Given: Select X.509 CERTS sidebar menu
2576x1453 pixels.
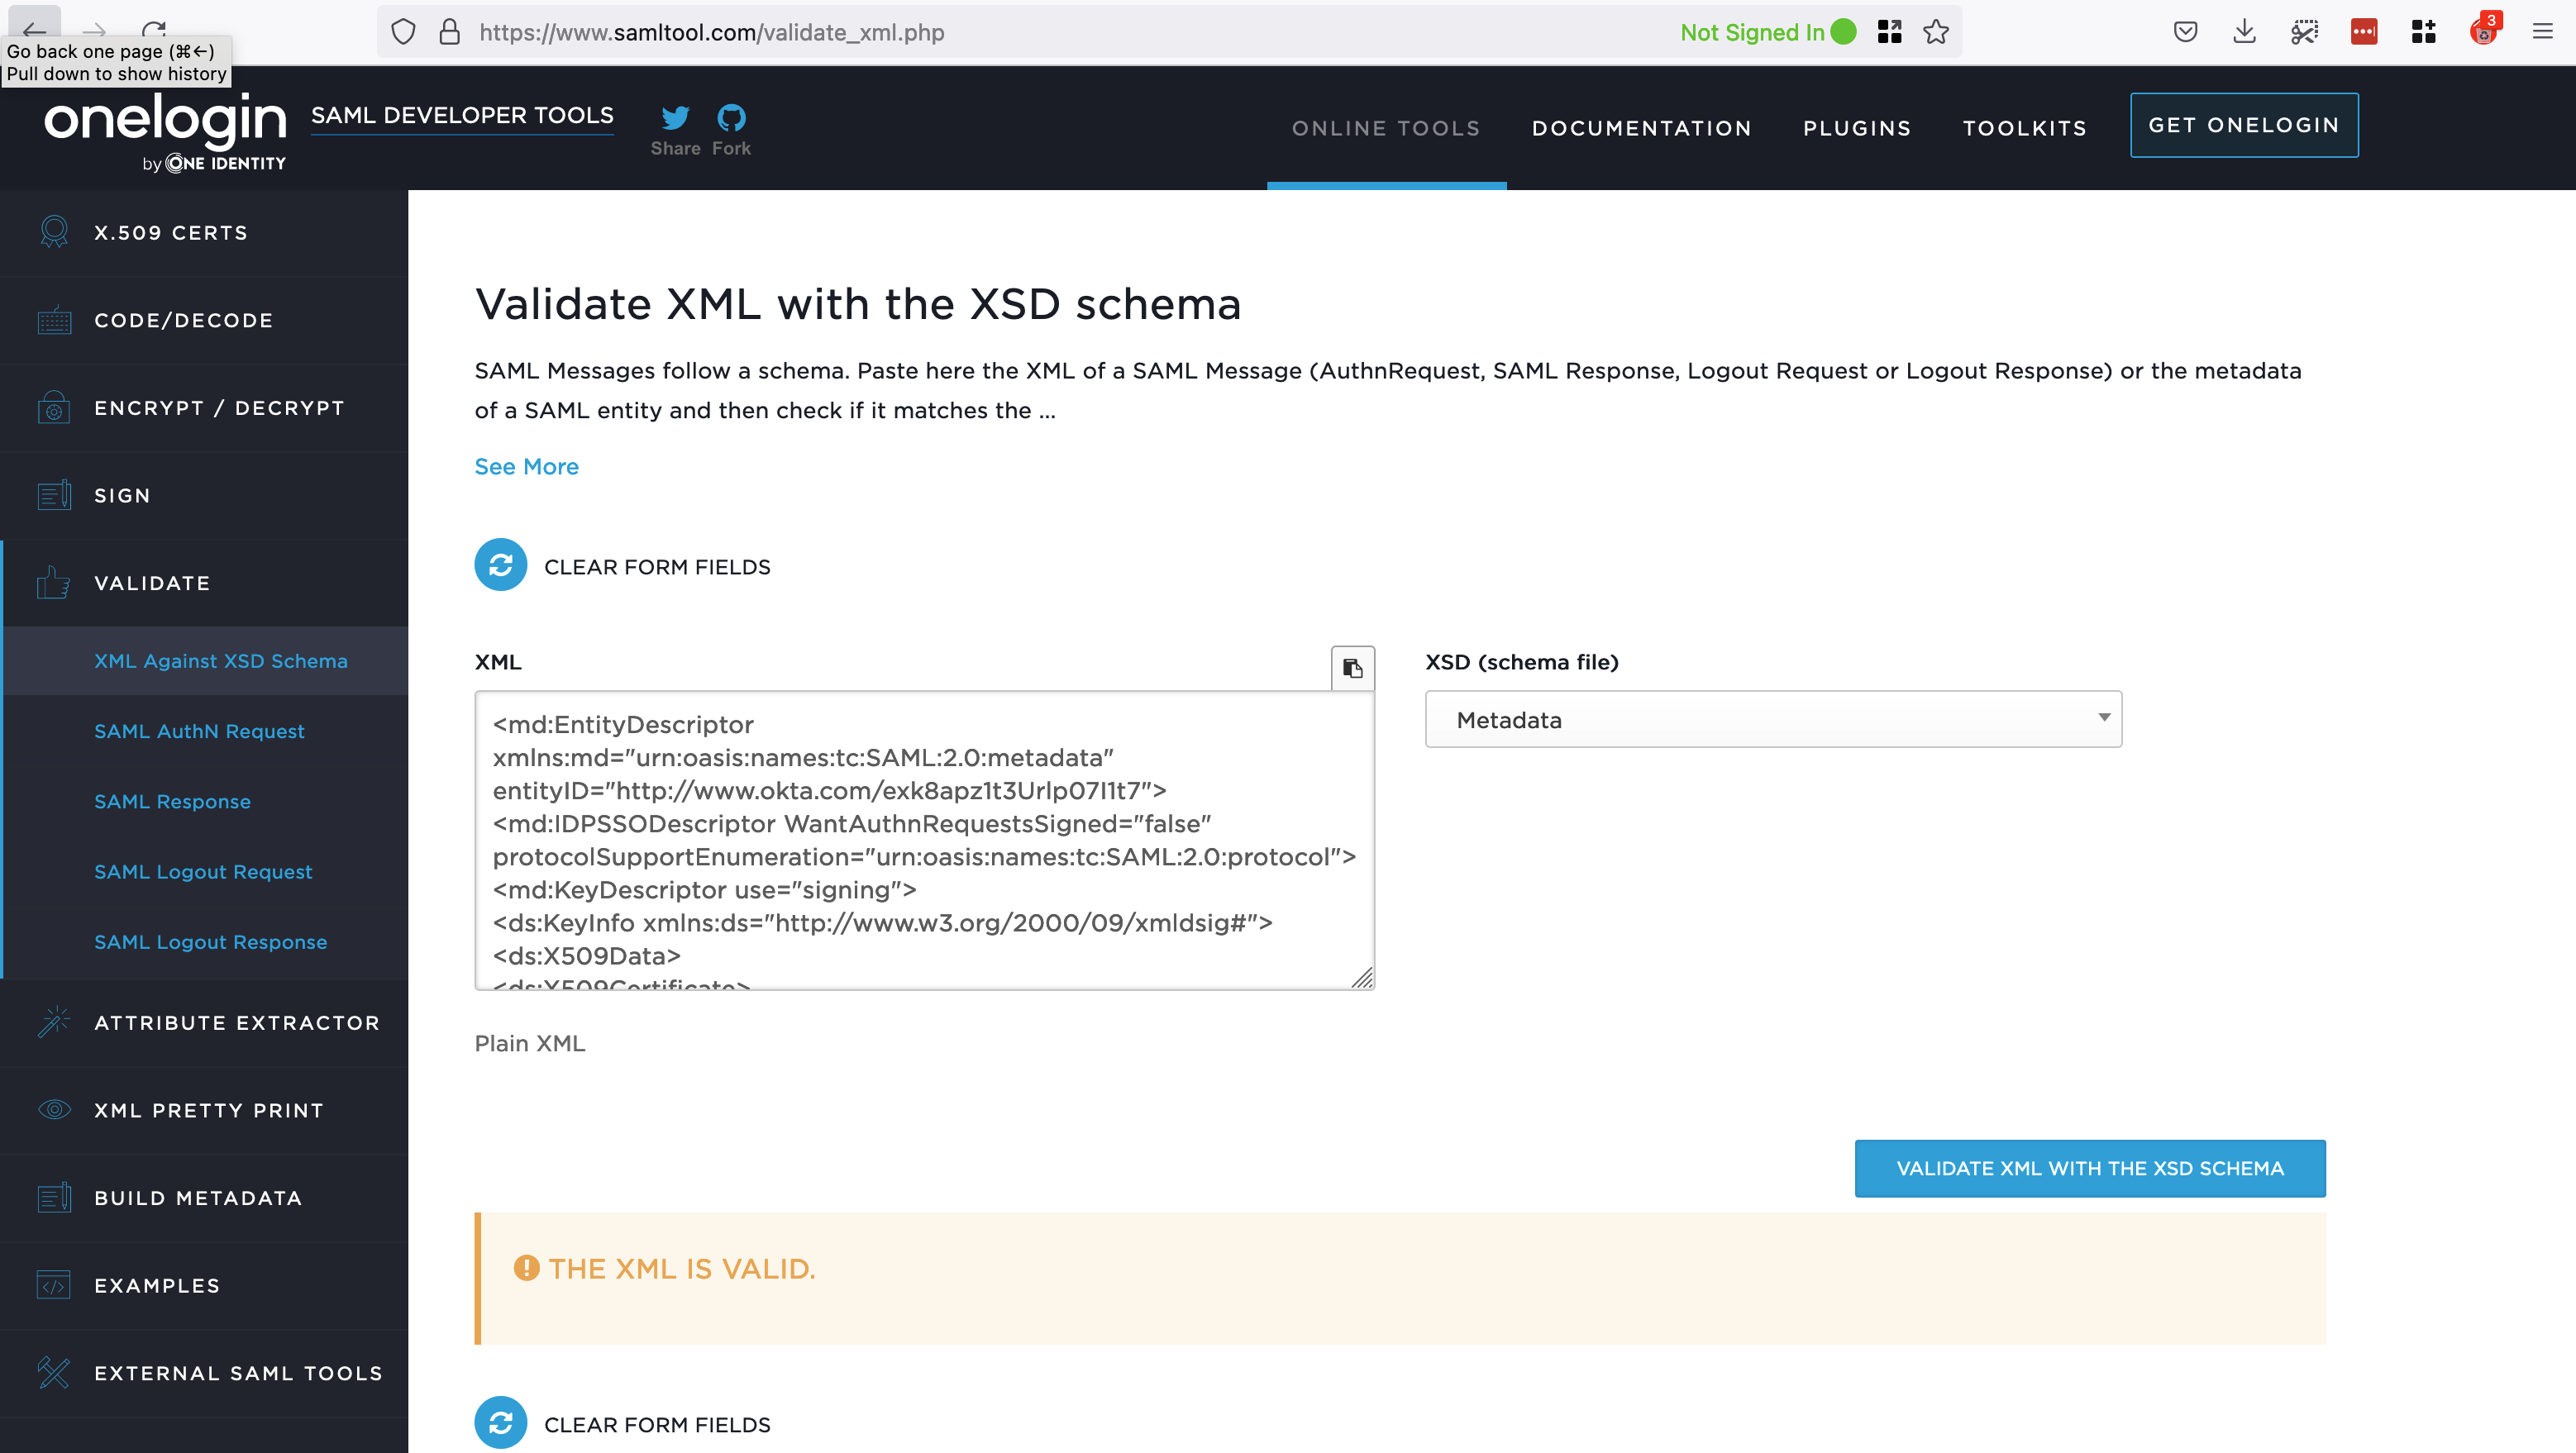Looking at the screenshot, I should point(204,232).
